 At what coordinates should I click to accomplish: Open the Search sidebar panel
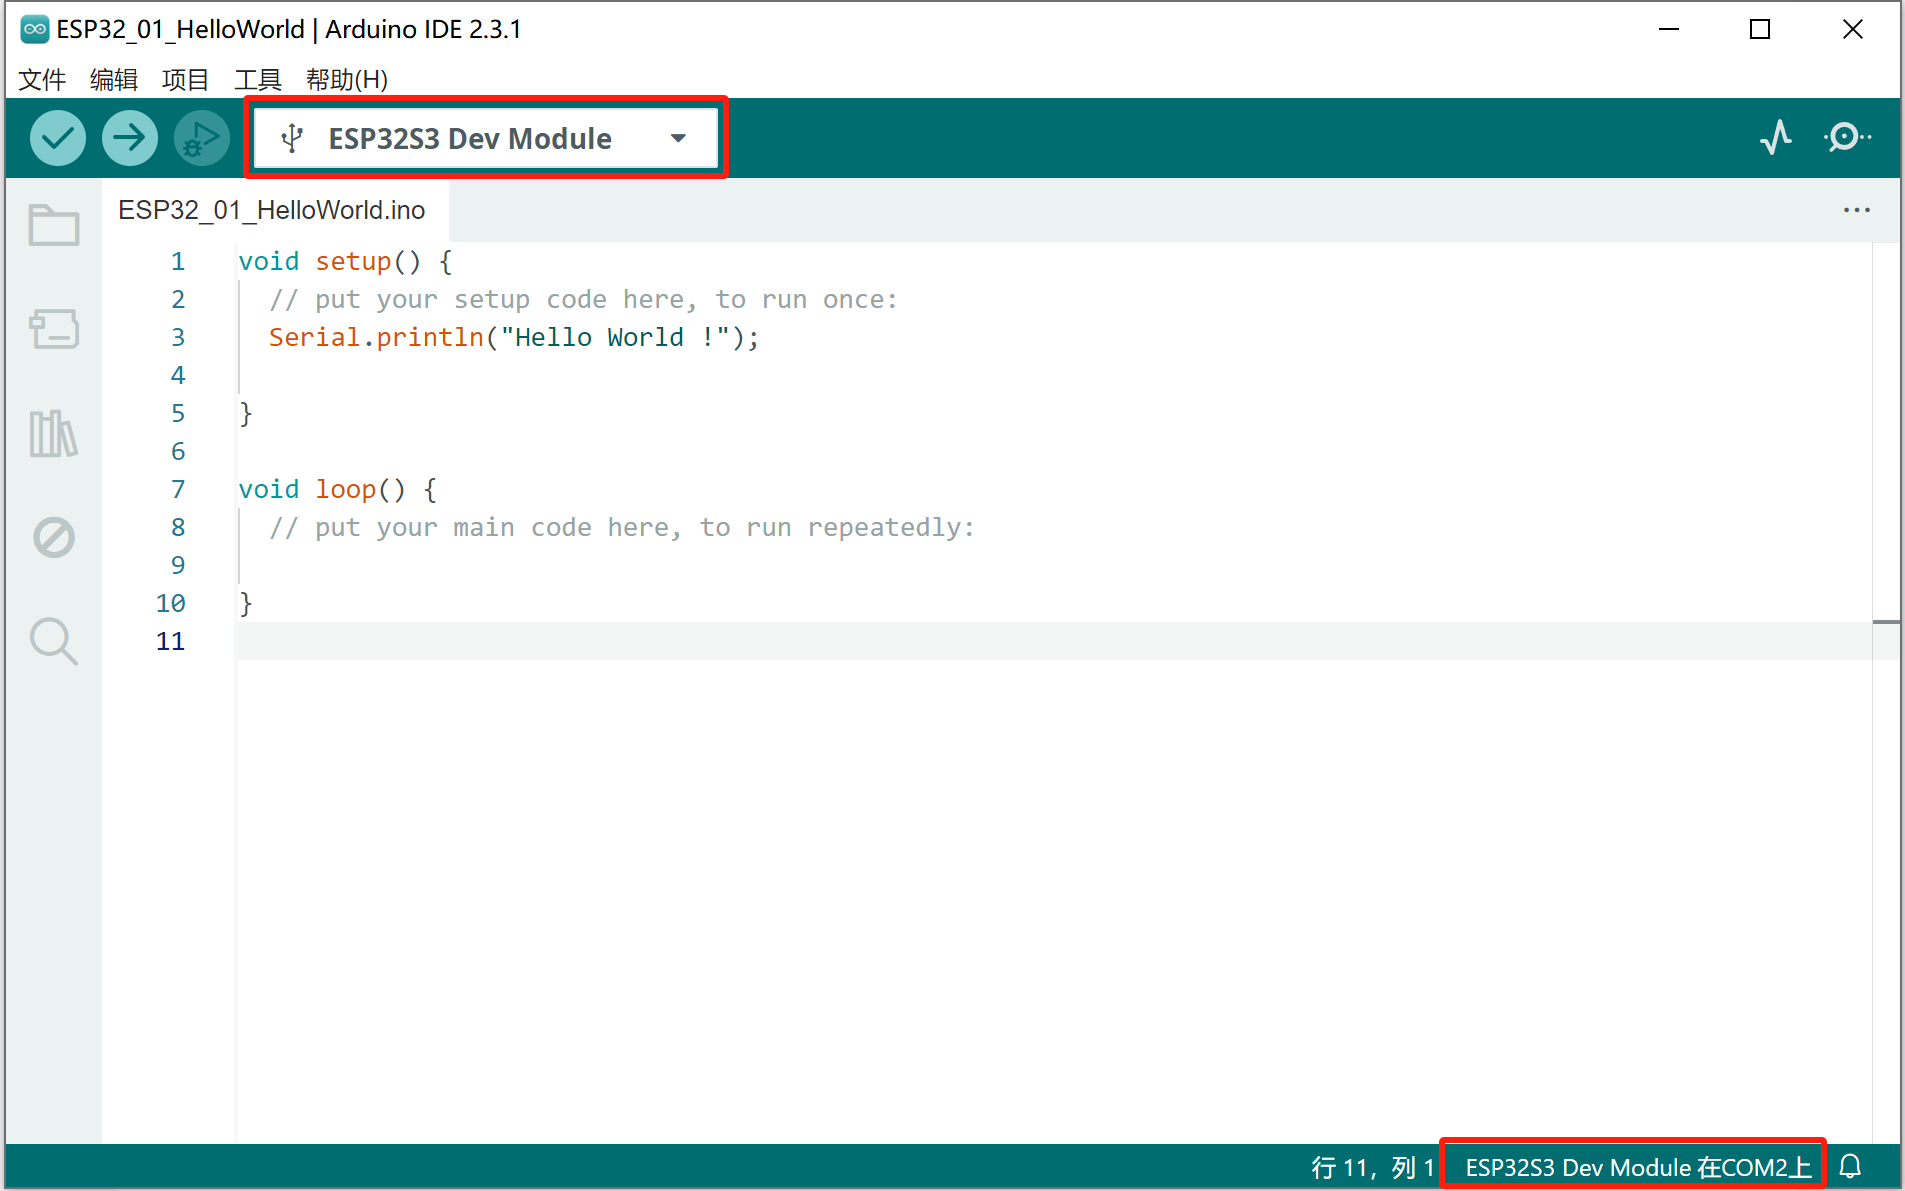pos(53,641)
